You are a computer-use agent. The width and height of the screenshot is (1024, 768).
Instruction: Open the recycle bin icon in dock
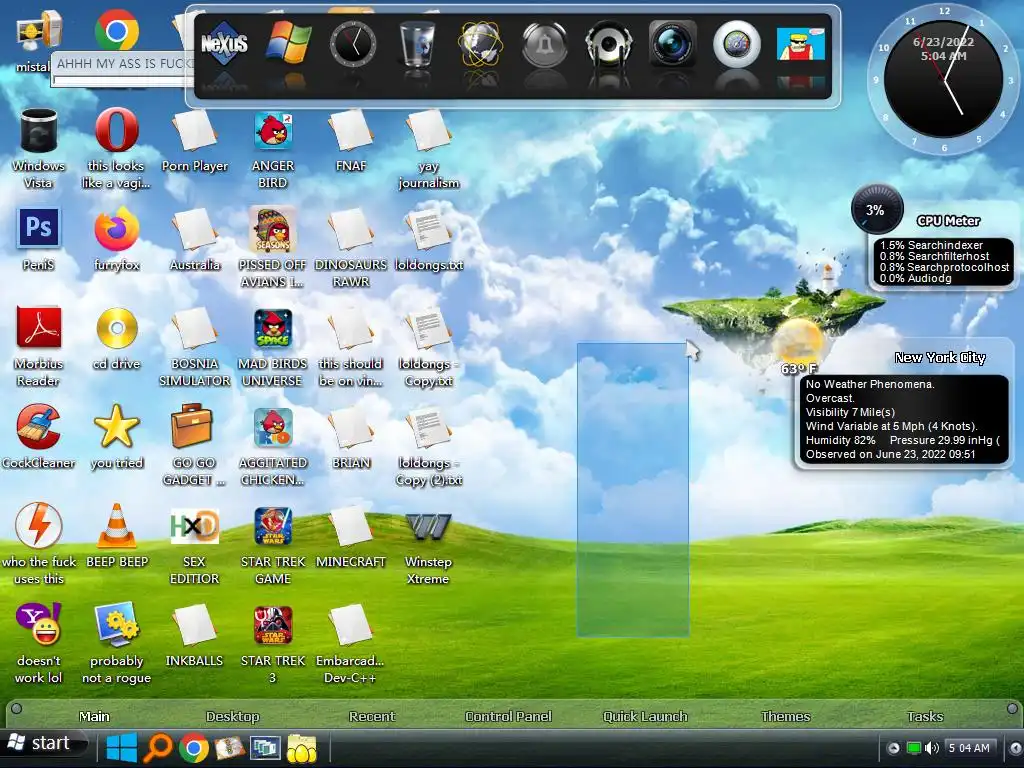(x=417, y=44)
